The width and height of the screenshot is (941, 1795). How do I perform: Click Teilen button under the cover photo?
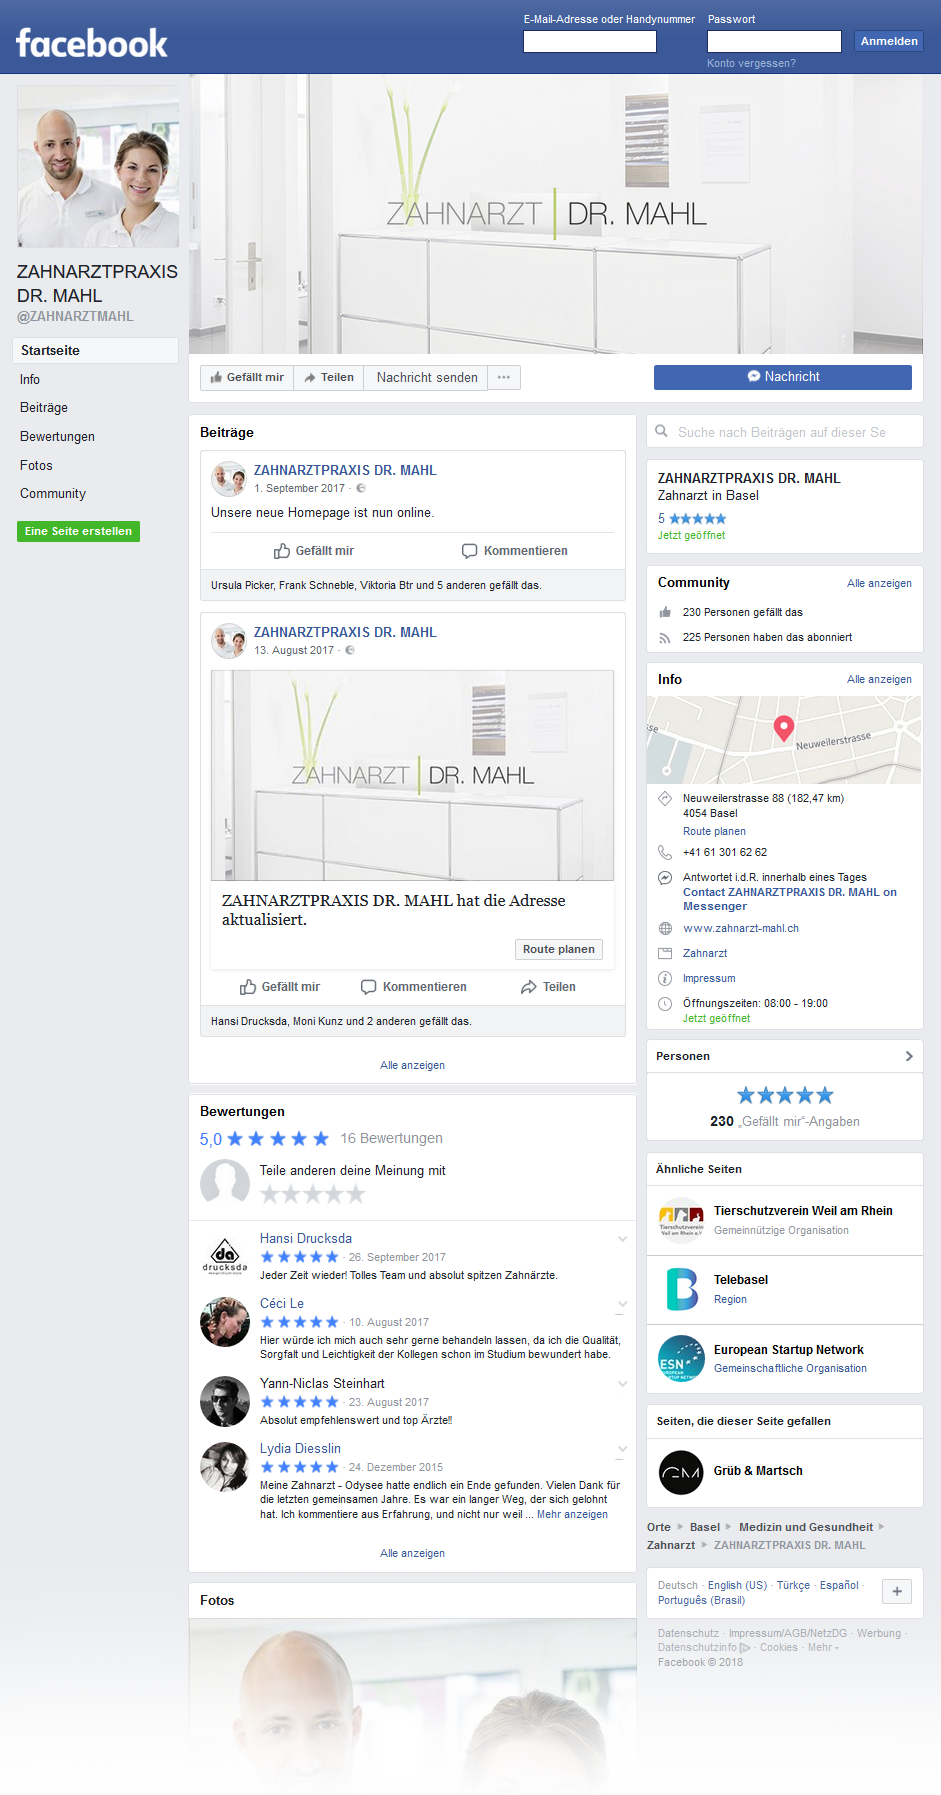coord(329,378)
